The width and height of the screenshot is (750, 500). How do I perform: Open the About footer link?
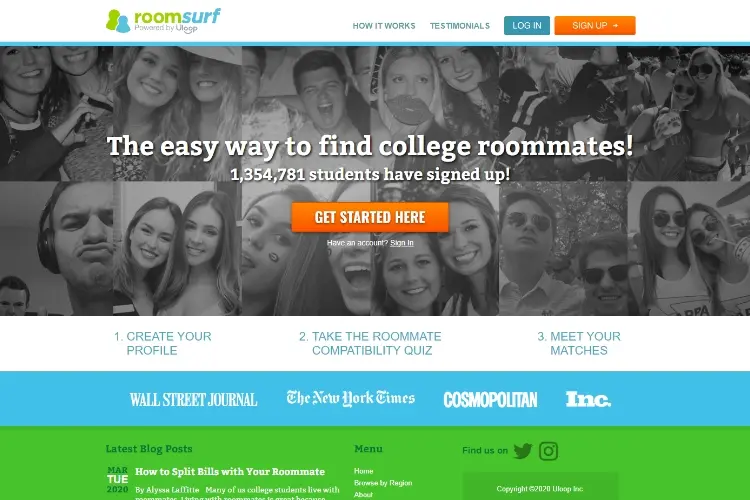point(363,495)
